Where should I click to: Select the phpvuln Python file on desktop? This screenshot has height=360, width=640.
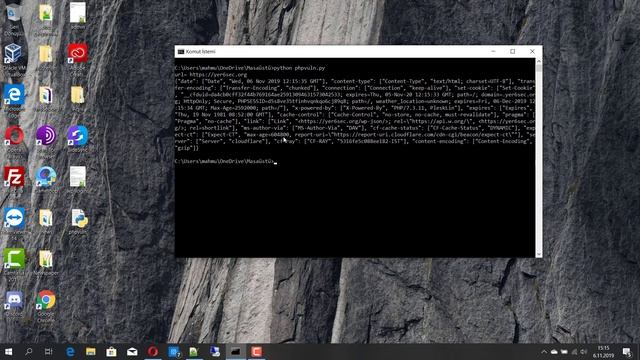[x=78, y=219]
